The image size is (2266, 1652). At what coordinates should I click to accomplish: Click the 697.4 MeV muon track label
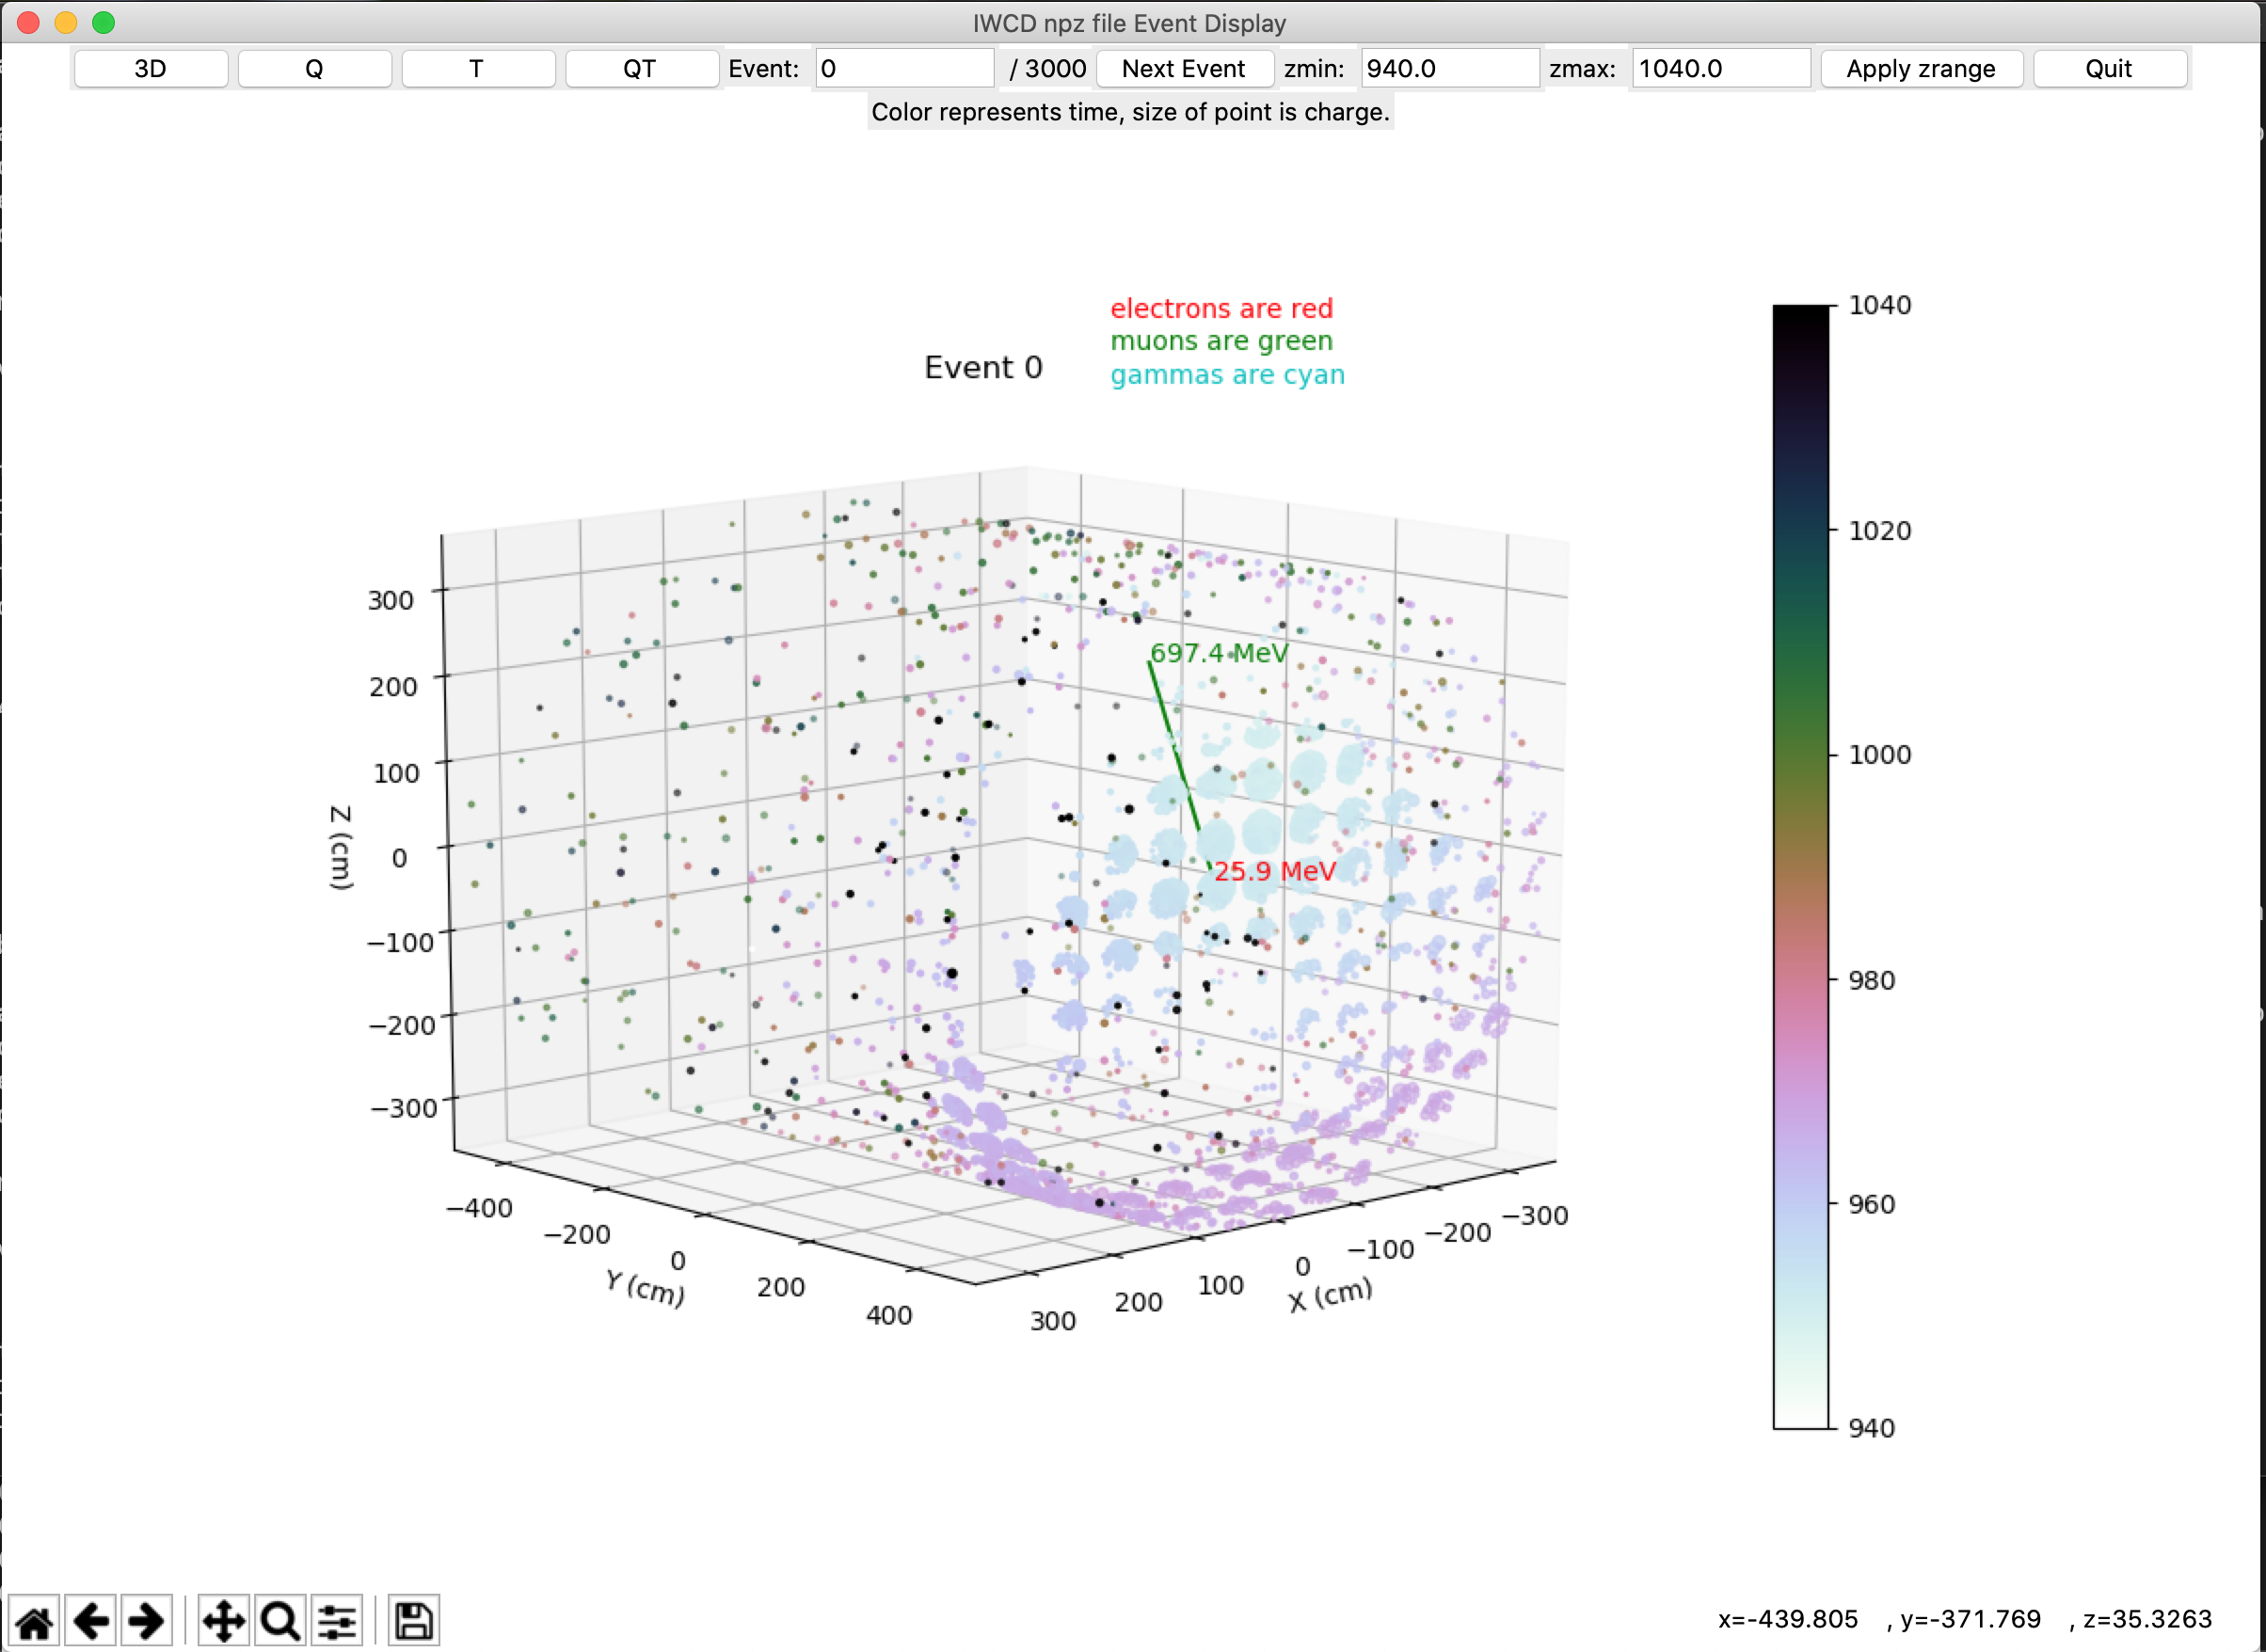pyautogui.click(x=1218, y=653)
